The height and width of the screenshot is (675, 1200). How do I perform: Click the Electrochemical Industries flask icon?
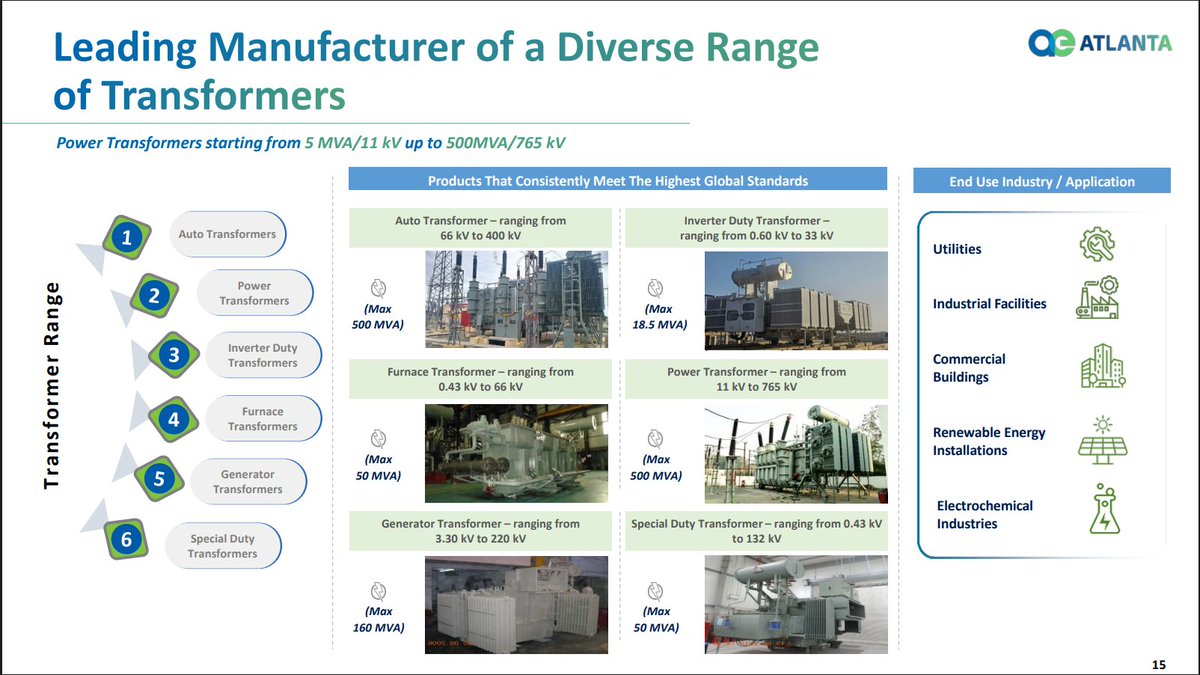coord(1103,509)
